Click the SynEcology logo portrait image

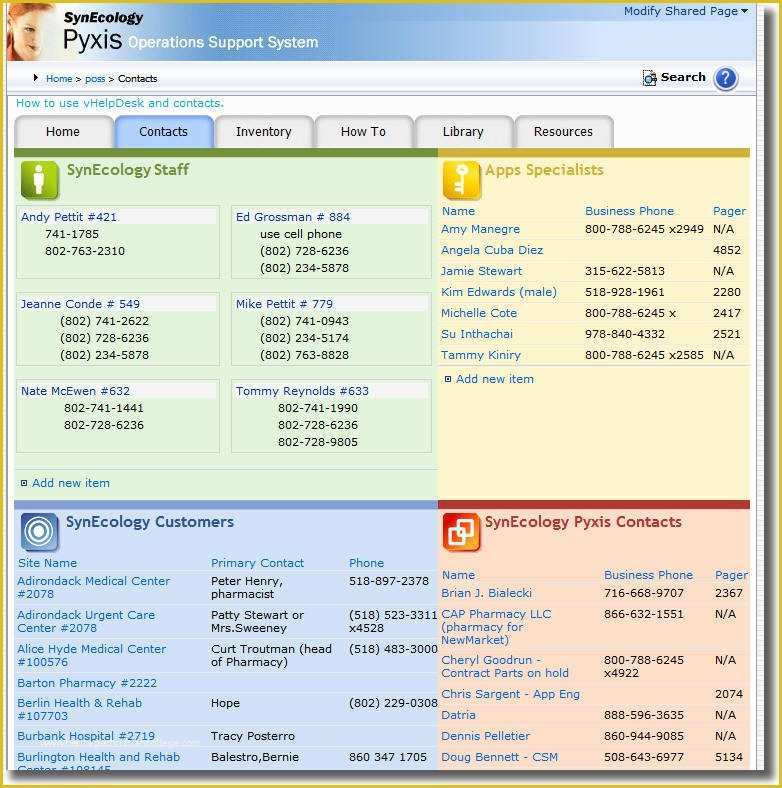[31, 32]
